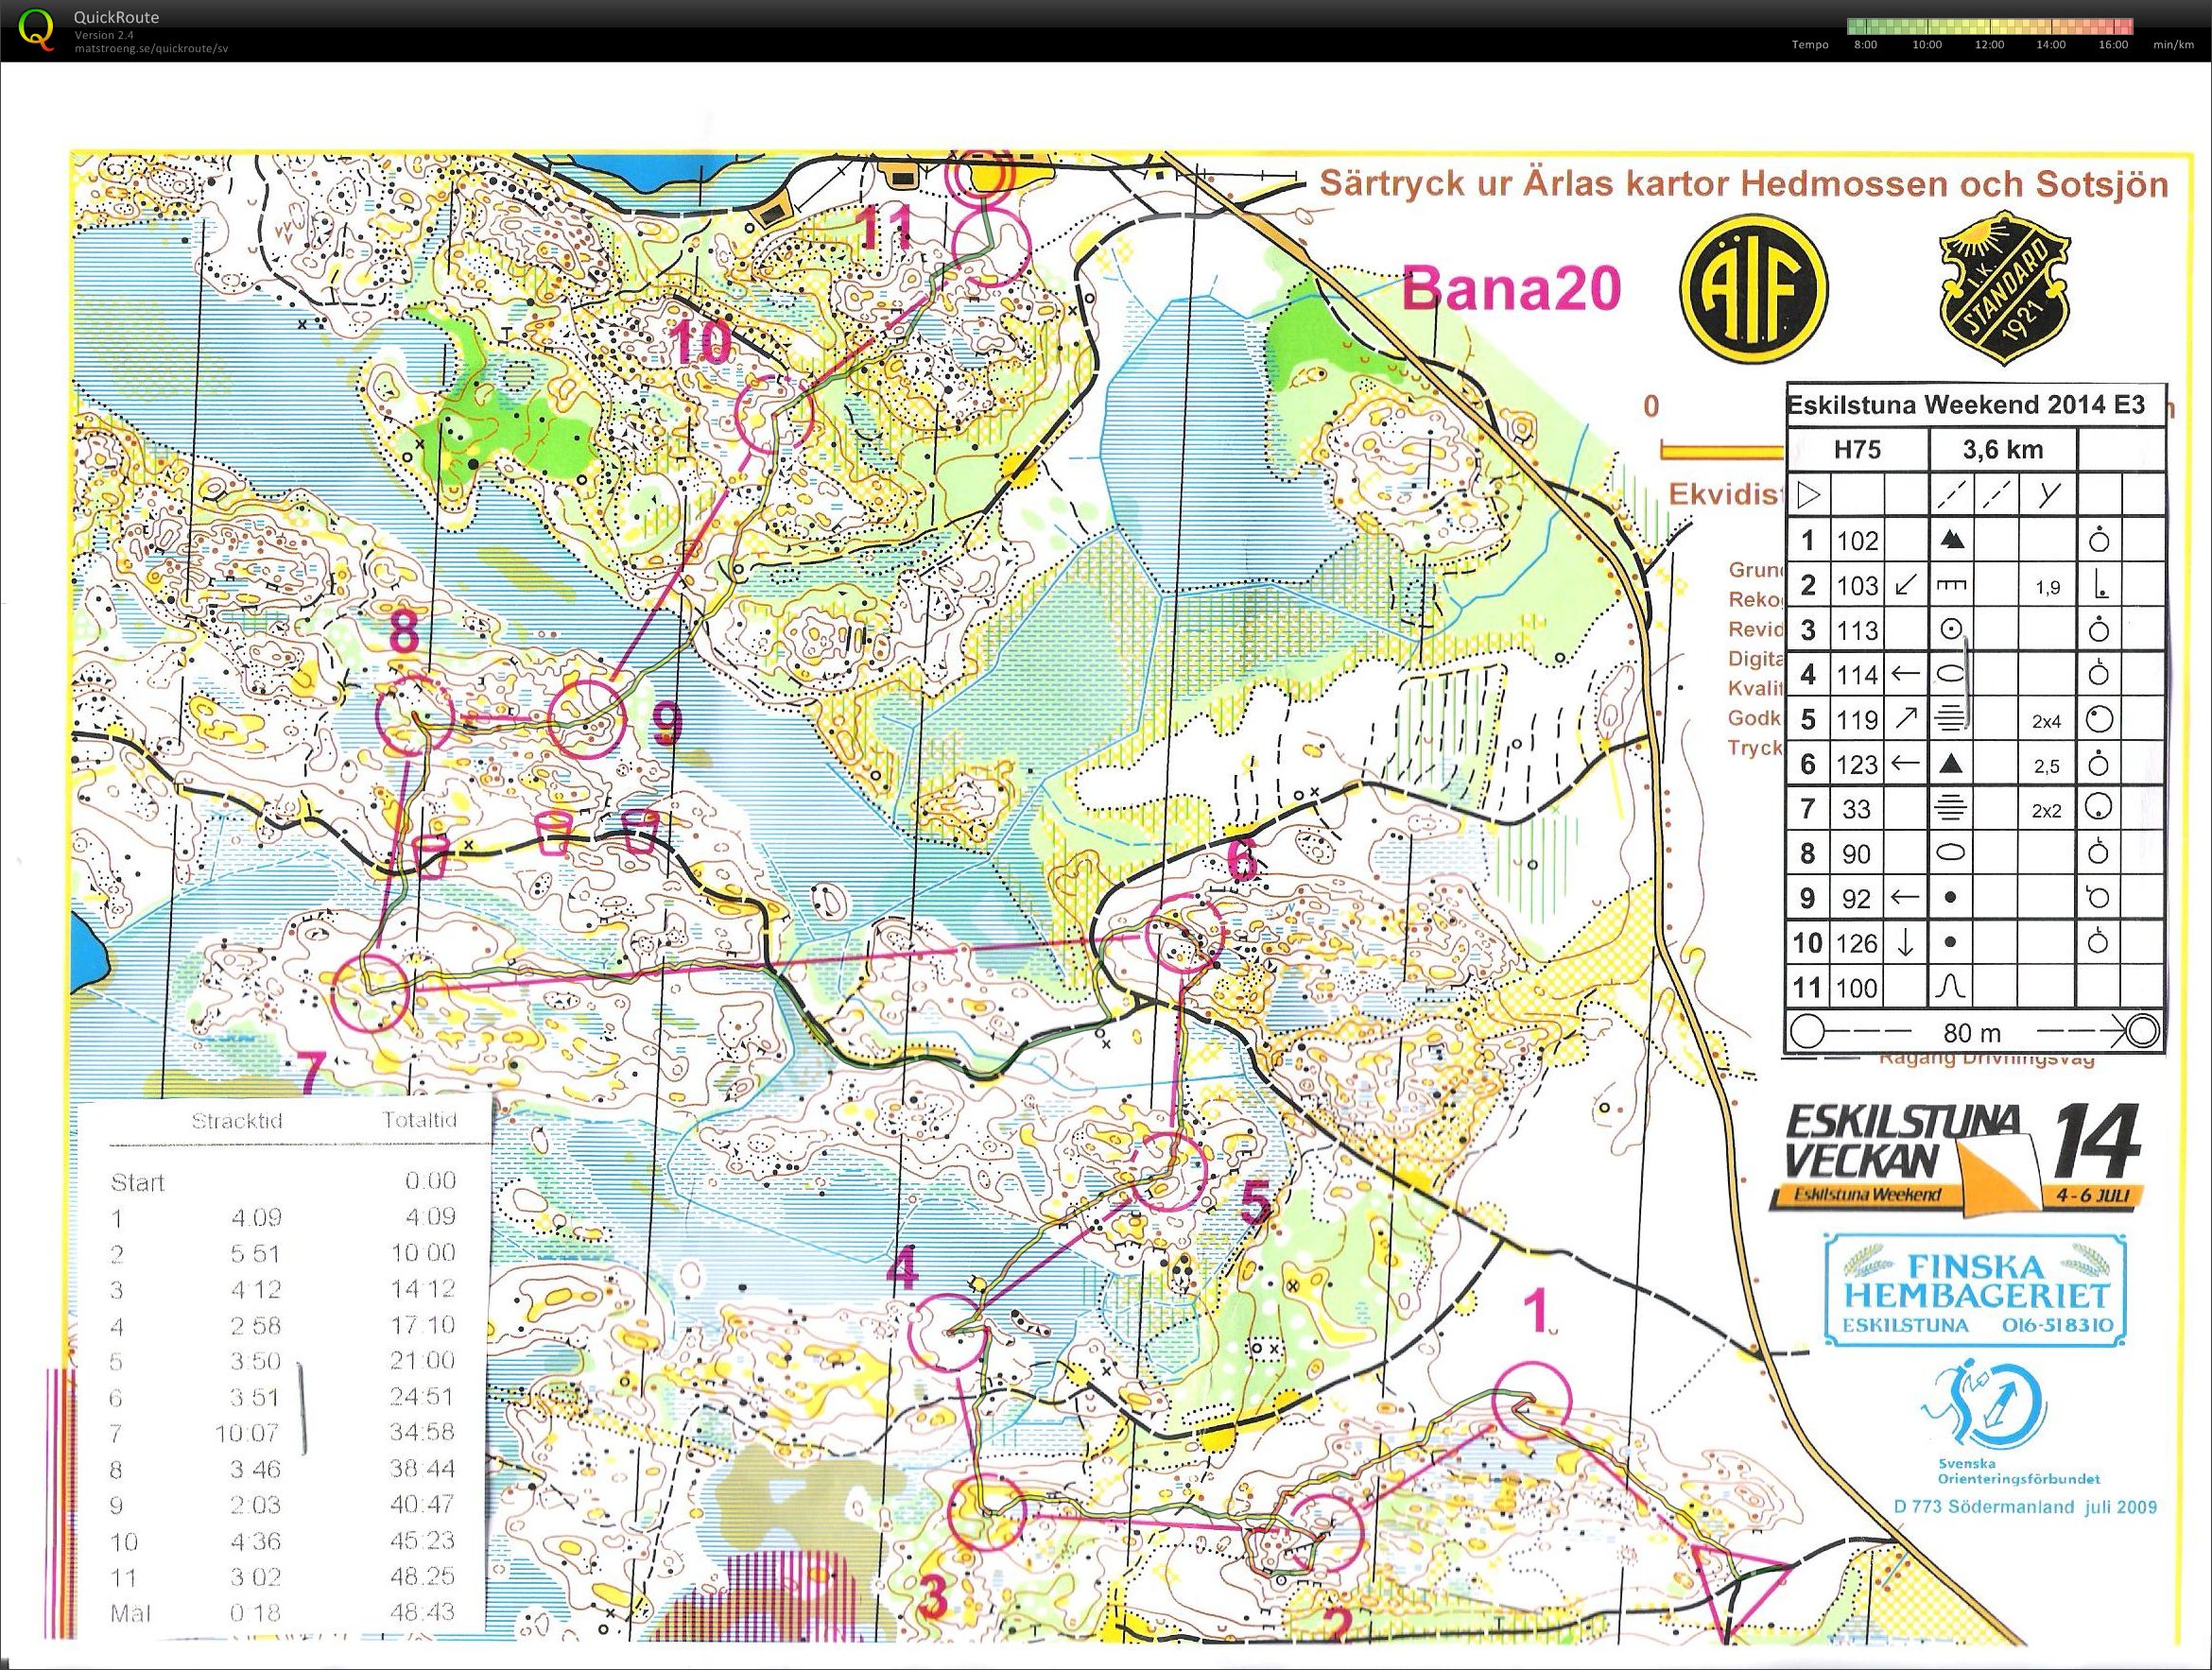Open the matstroeng.se/quickroute/sv link
Viewport: 2212px width, 1670px height.
[151, 48]
